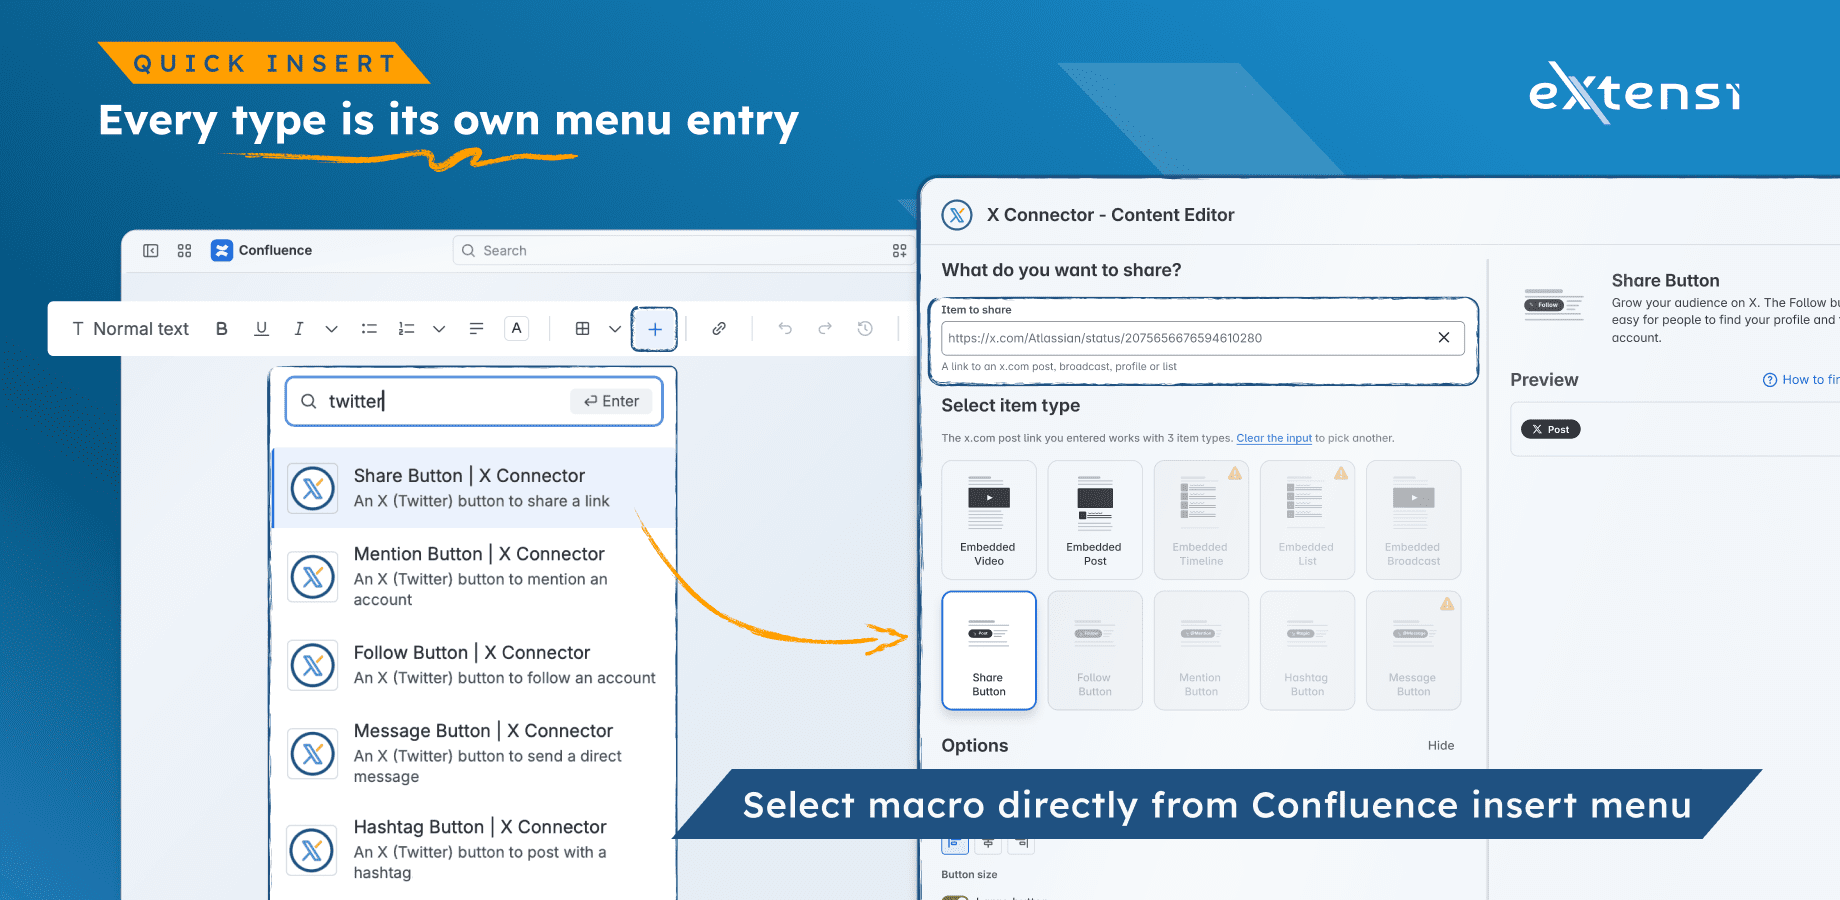Image resolution: width=1840 pixels, height=900 pixels.
Task: Open text alignment options
Action: 476,329
